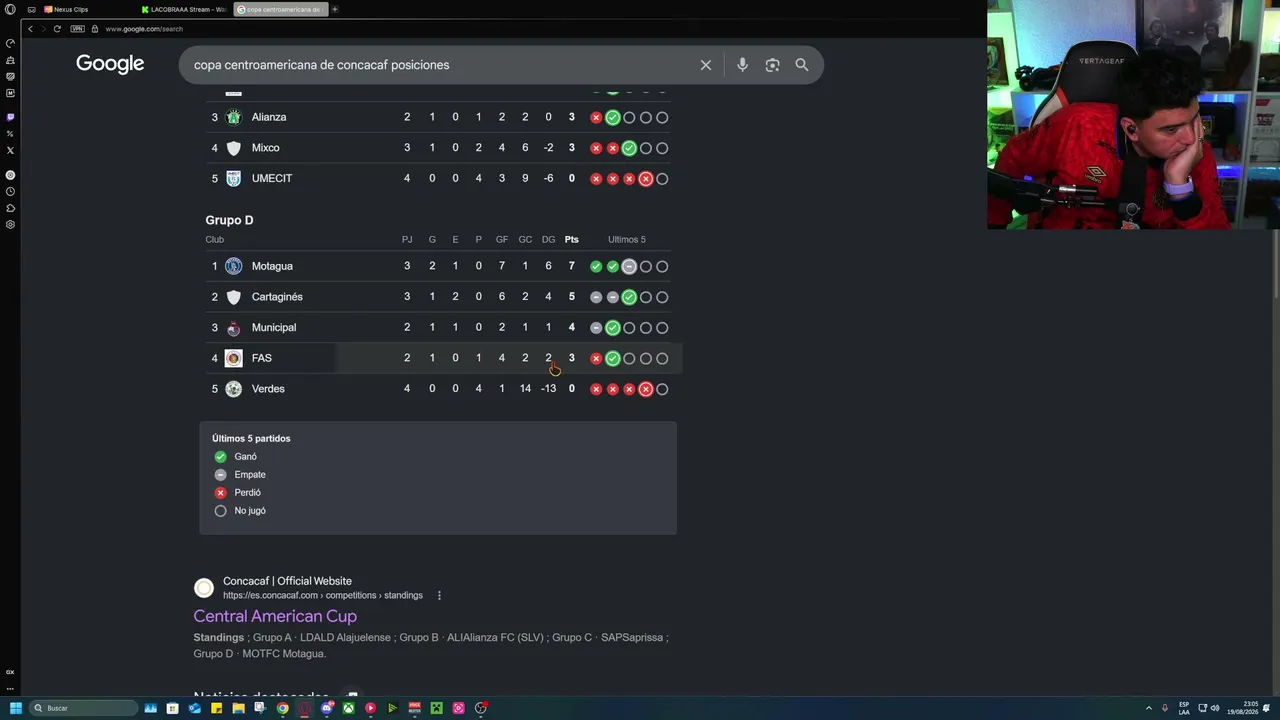Open the Cartaginés team row
This screenshot has height=720, width=1280.
(x=438, y=297)
